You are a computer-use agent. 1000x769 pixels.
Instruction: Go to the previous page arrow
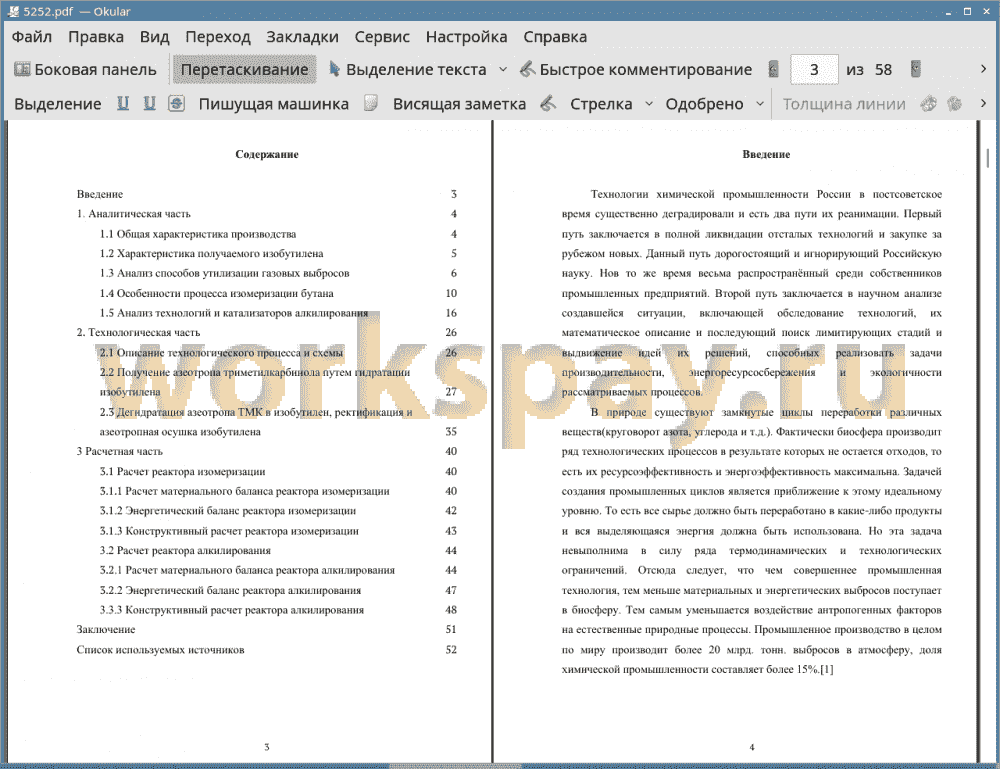coord(773,69)
